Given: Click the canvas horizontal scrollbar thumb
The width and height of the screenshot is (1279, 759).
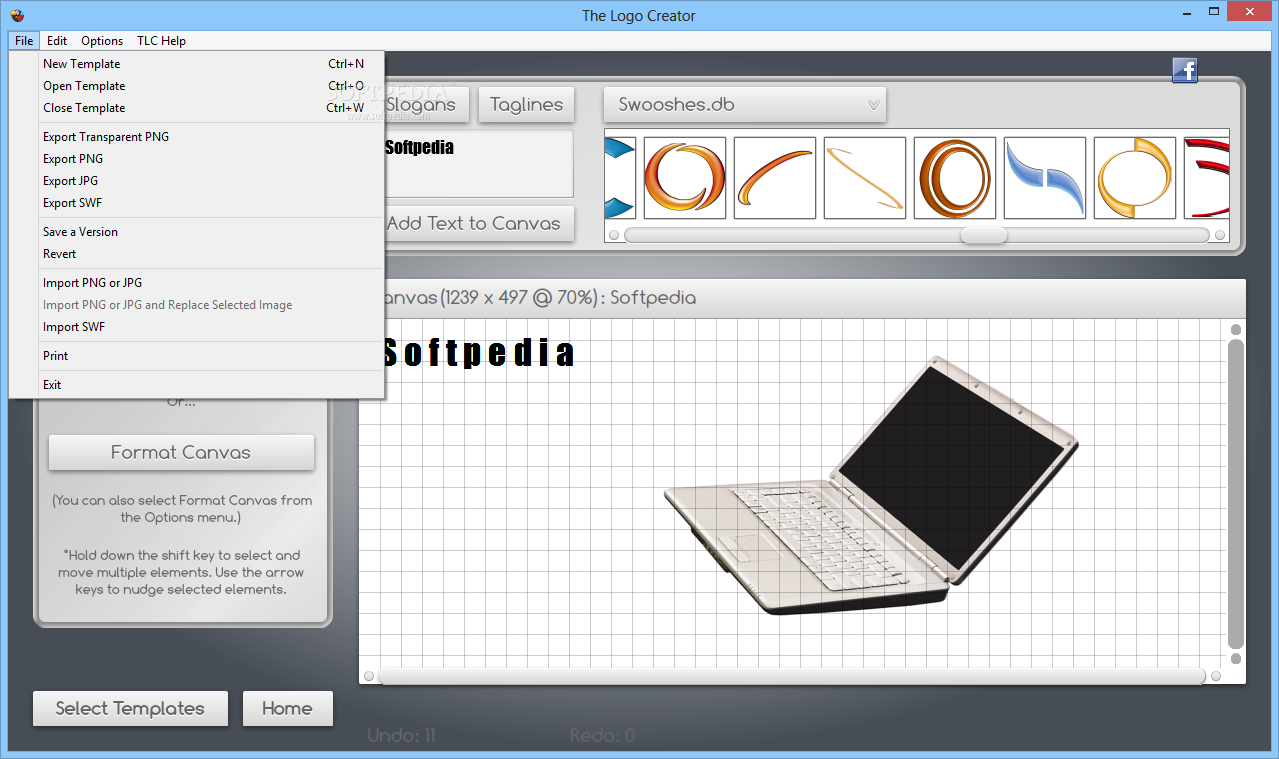Looking at the screenshot, I should [792, 676].
